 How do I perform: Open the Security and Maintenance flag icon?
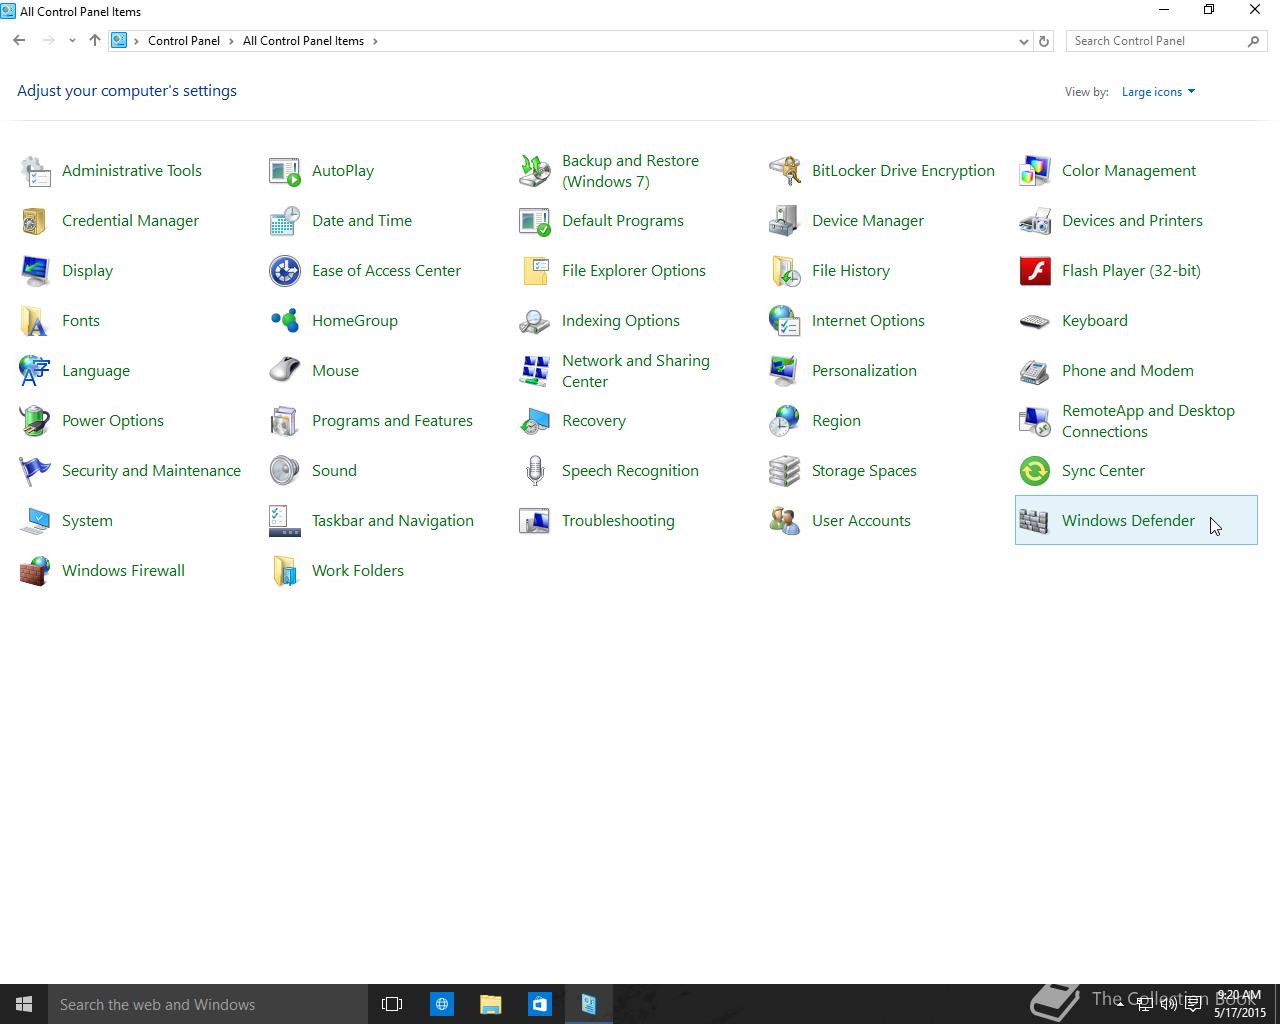35,471
